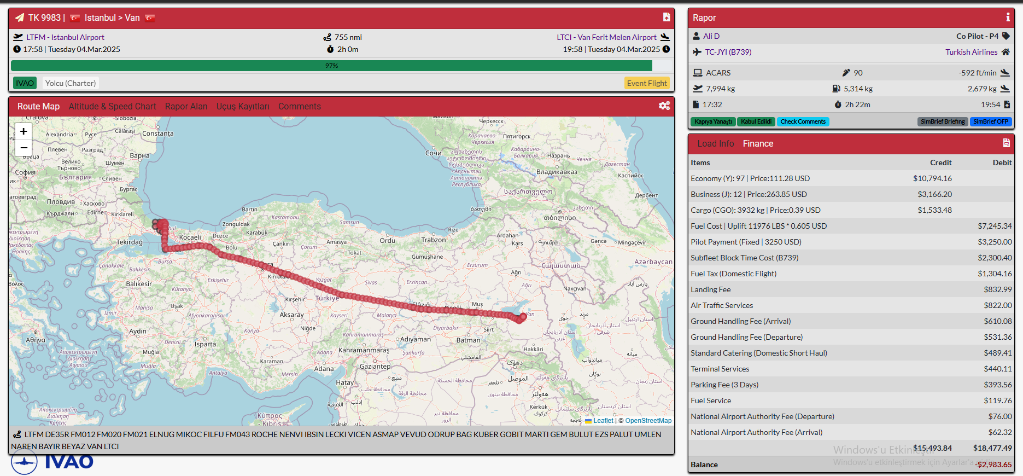Click the invoice icon in the Finance header

(x=1006, y=143)
